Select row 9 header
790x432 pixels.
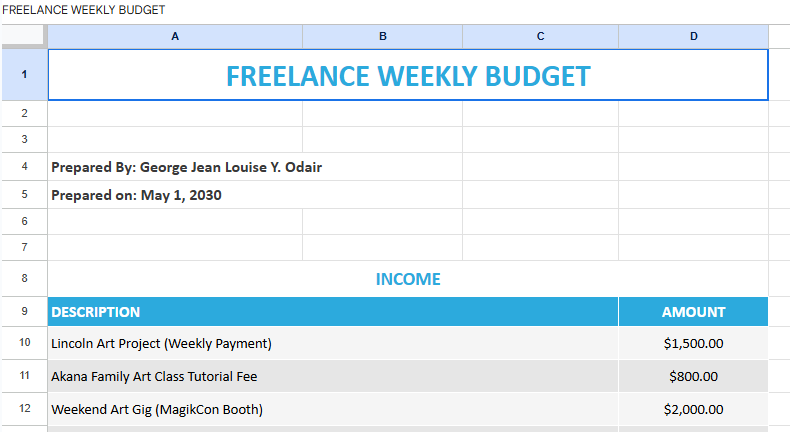coord(23,312)
